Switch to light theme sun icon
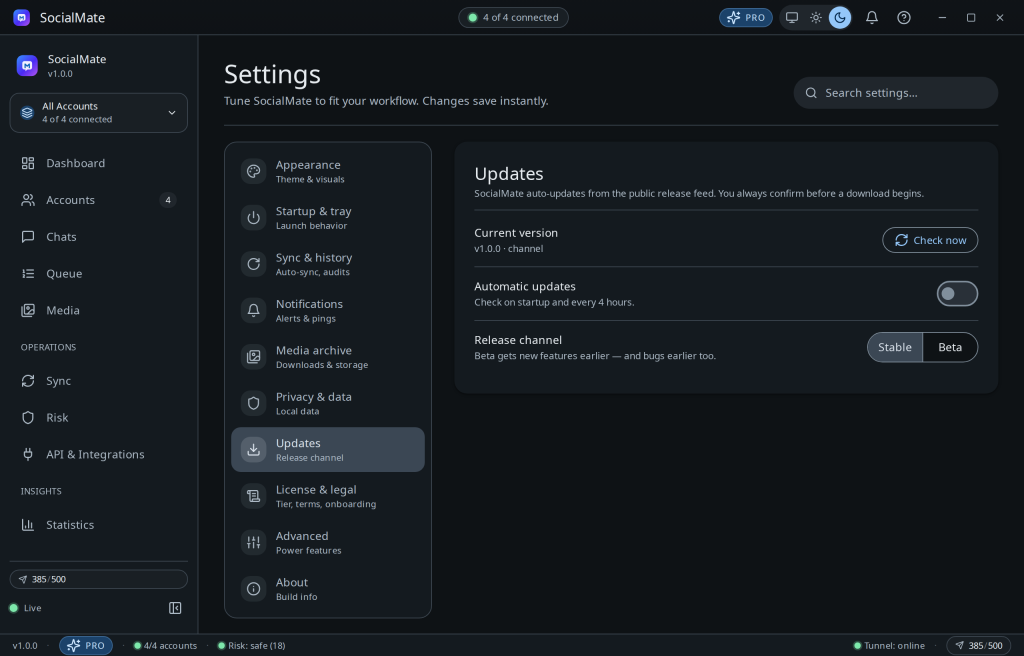1024x656 pixels. pyautogui.click(x=816, y=18)
